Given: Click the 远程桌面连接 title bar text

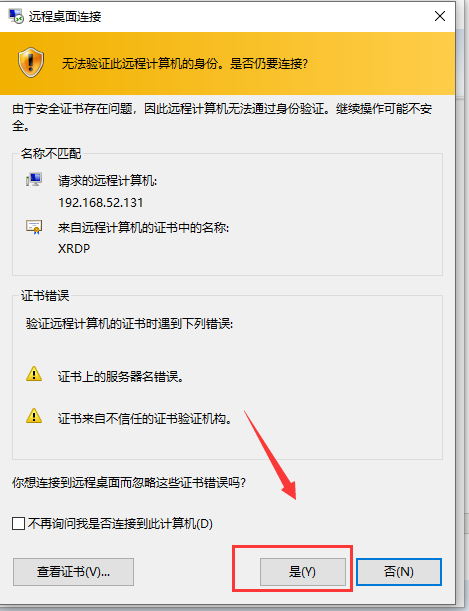Looking at the screenshot, I should [x=65, y=16].
